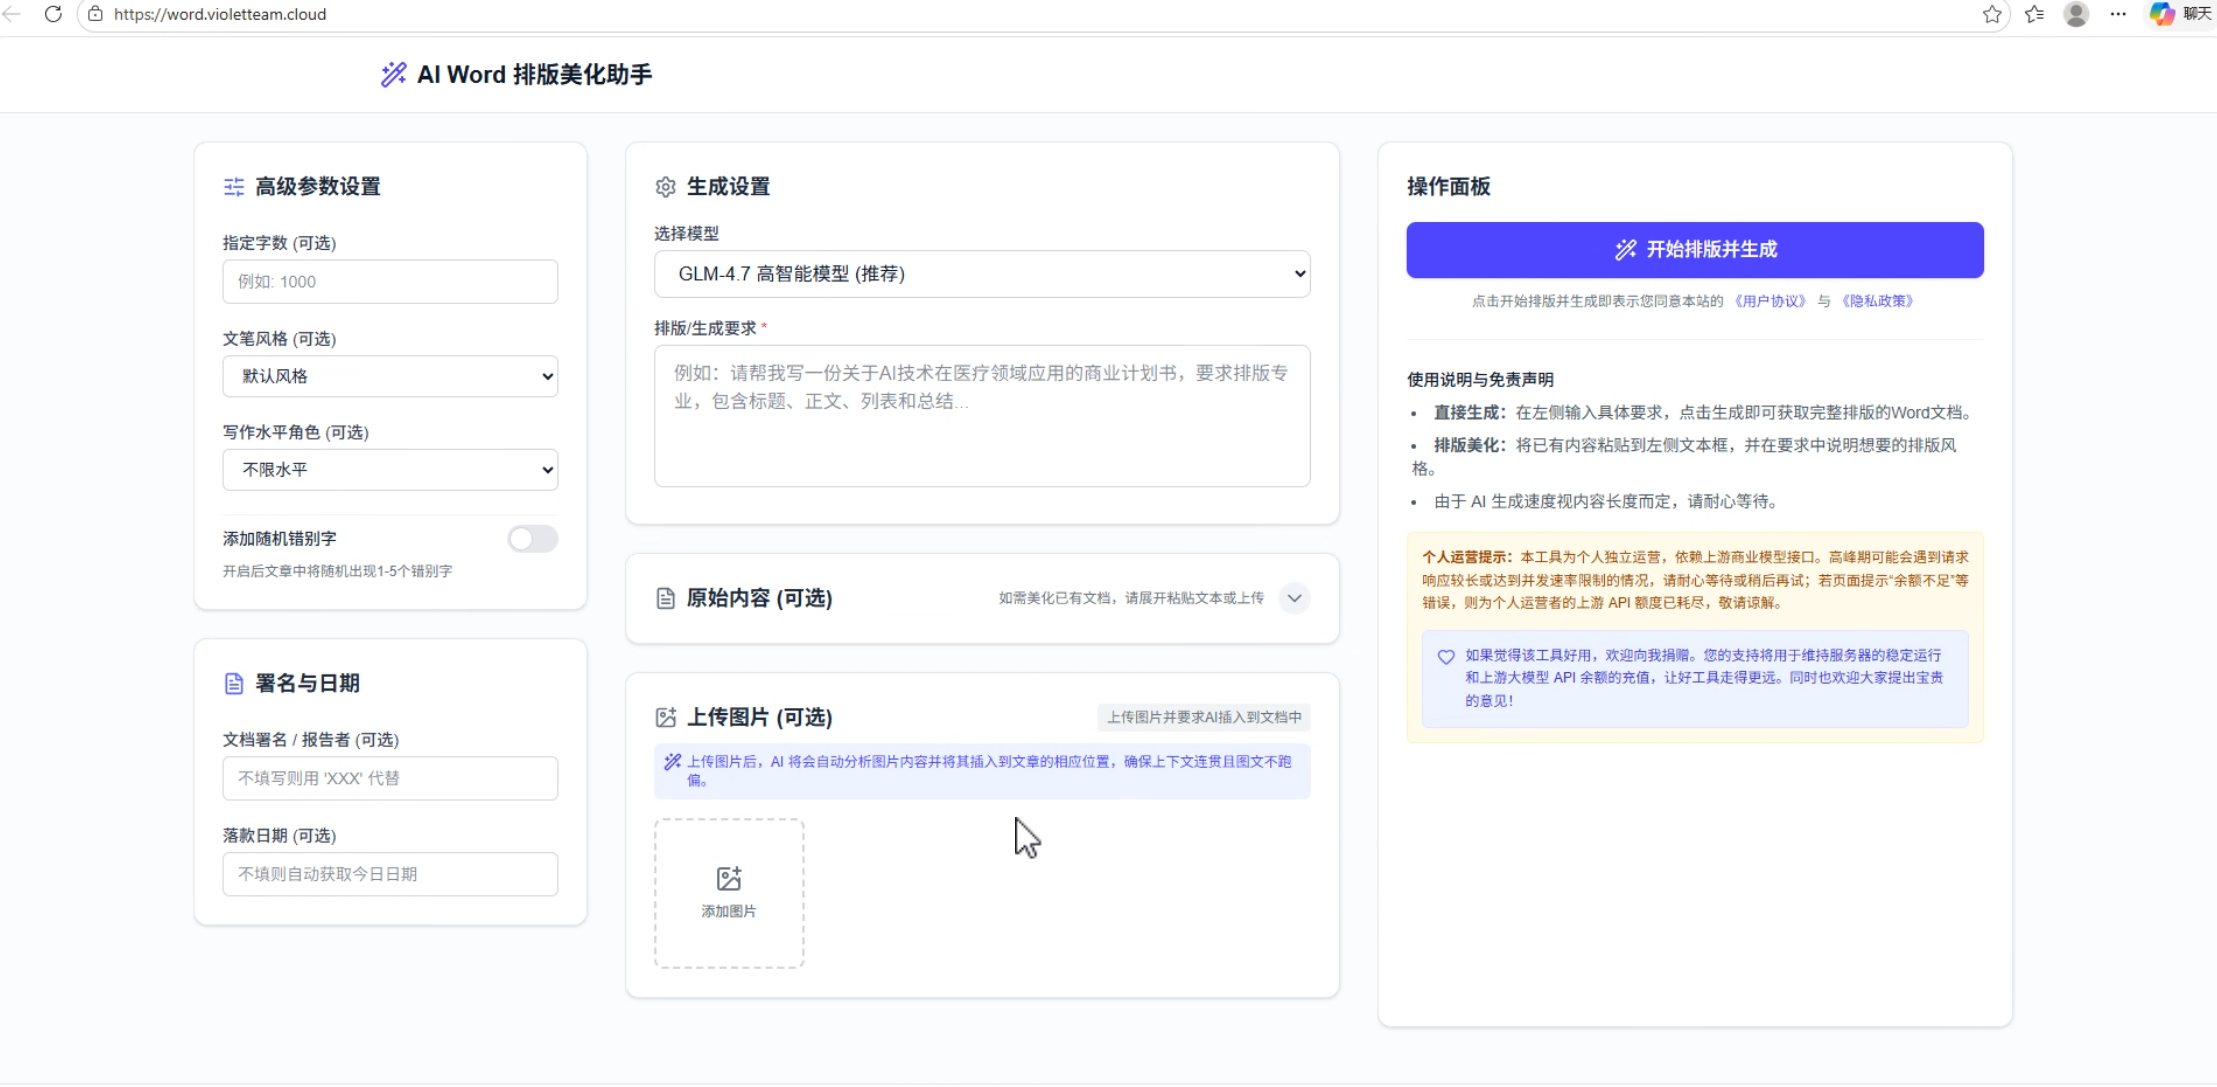
Task: Click the 开始排版并生成 button
Action: (x=1694, y=250)
